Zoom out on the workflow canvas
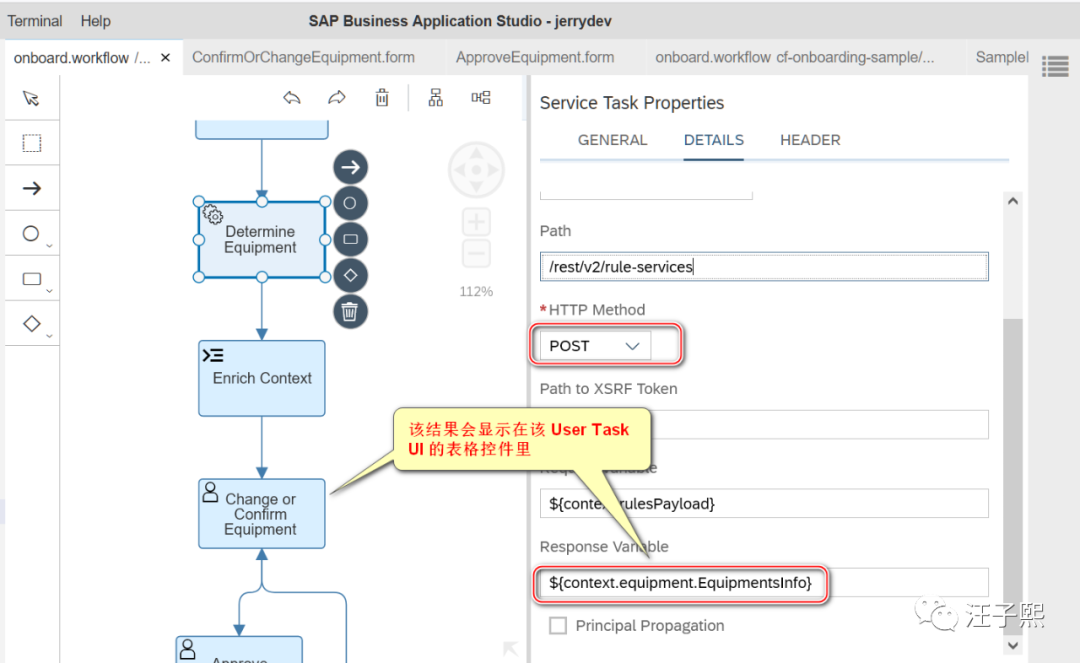The height and width of the screenshot is (663, 1080). coord(476,253)
